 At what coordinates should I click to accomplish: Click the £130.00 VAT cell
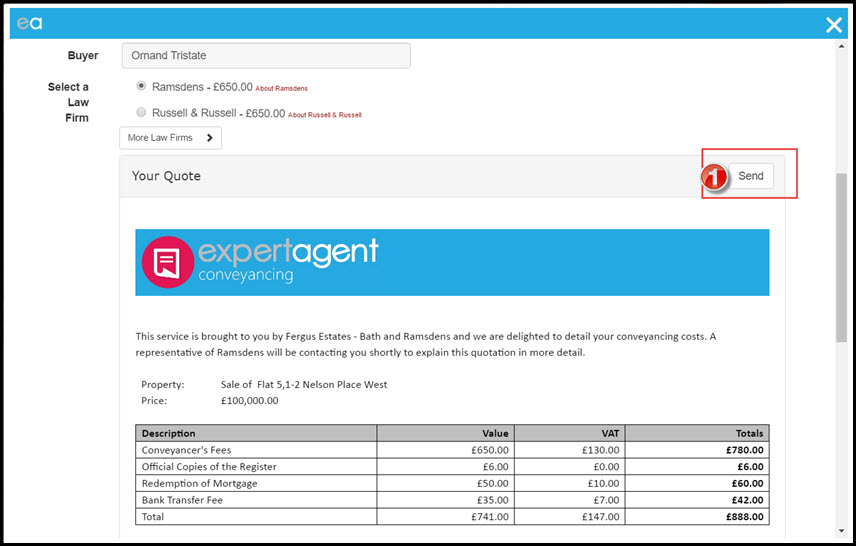tap(569, 450)
